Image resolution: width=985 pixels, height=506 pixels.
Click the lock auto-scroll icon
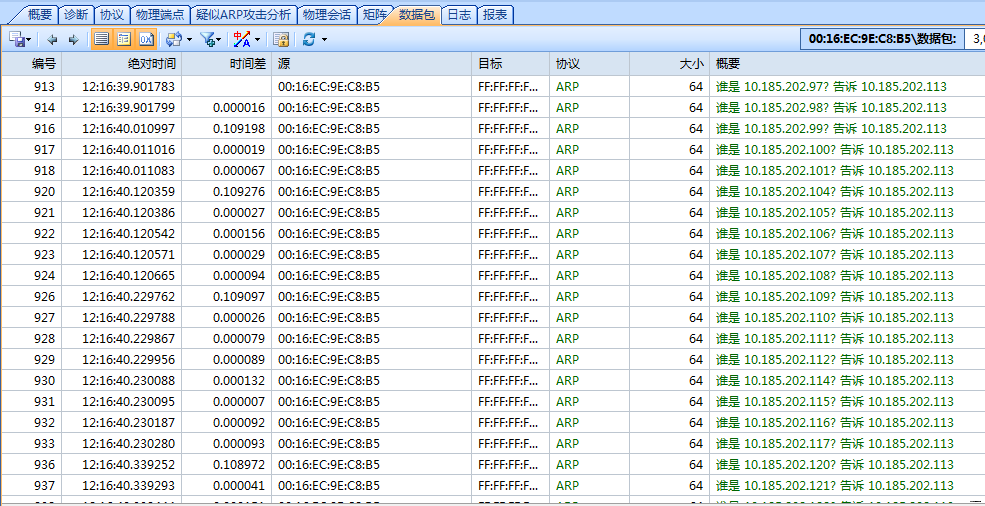pos(281,39)
